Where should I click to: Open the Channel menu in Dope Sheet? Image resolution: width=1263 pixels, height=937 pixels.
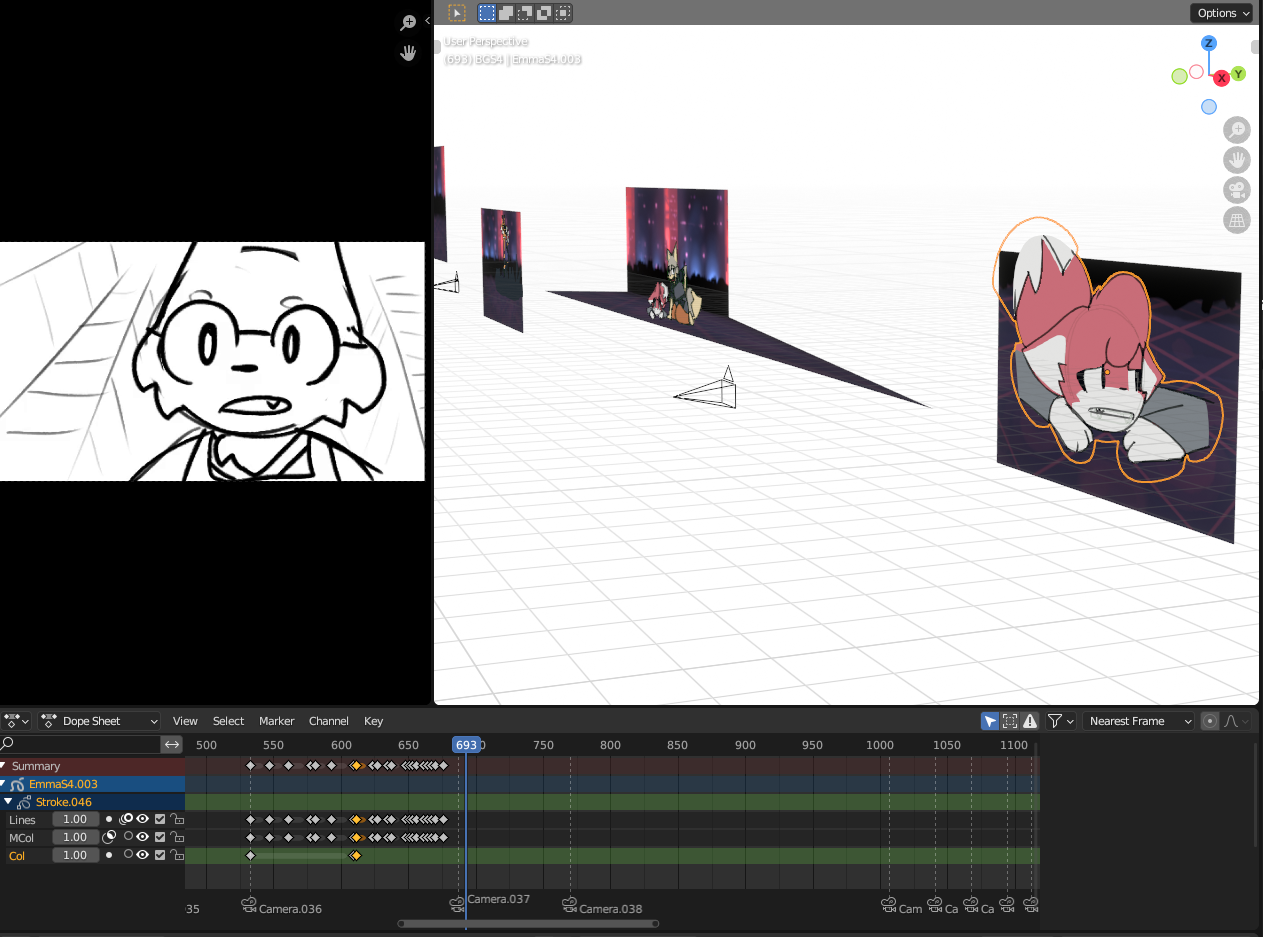pyautogui.click(x=329, y=721)
